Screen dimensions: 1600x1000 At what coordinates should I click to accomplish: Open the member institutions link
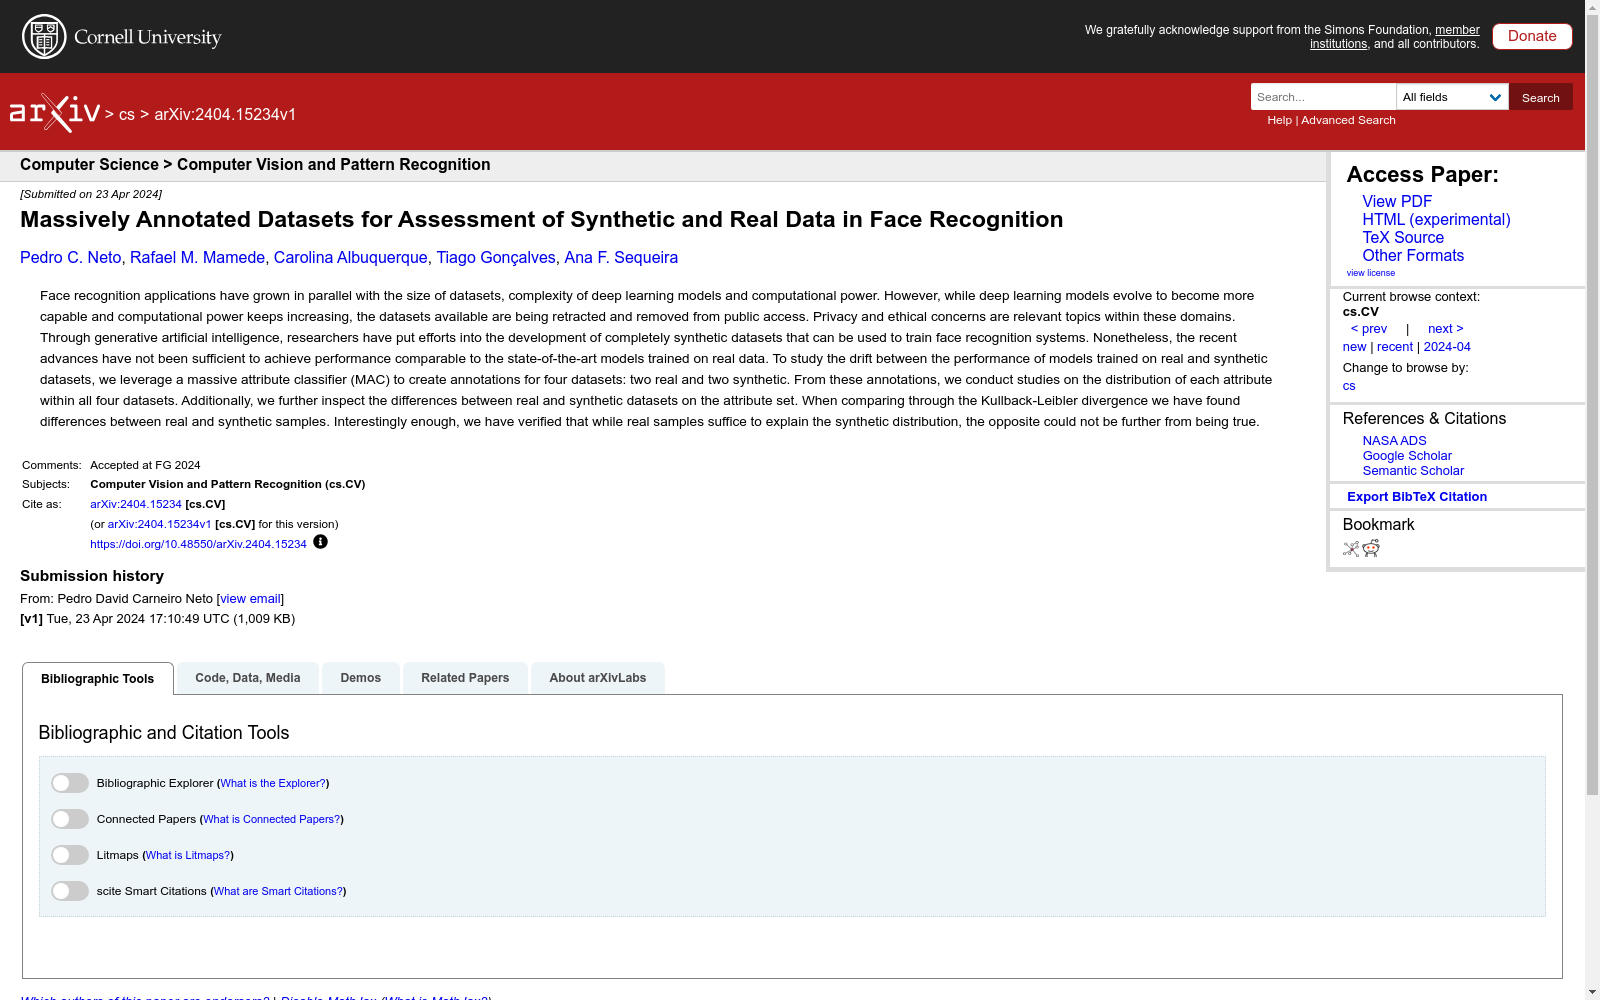1395,37
